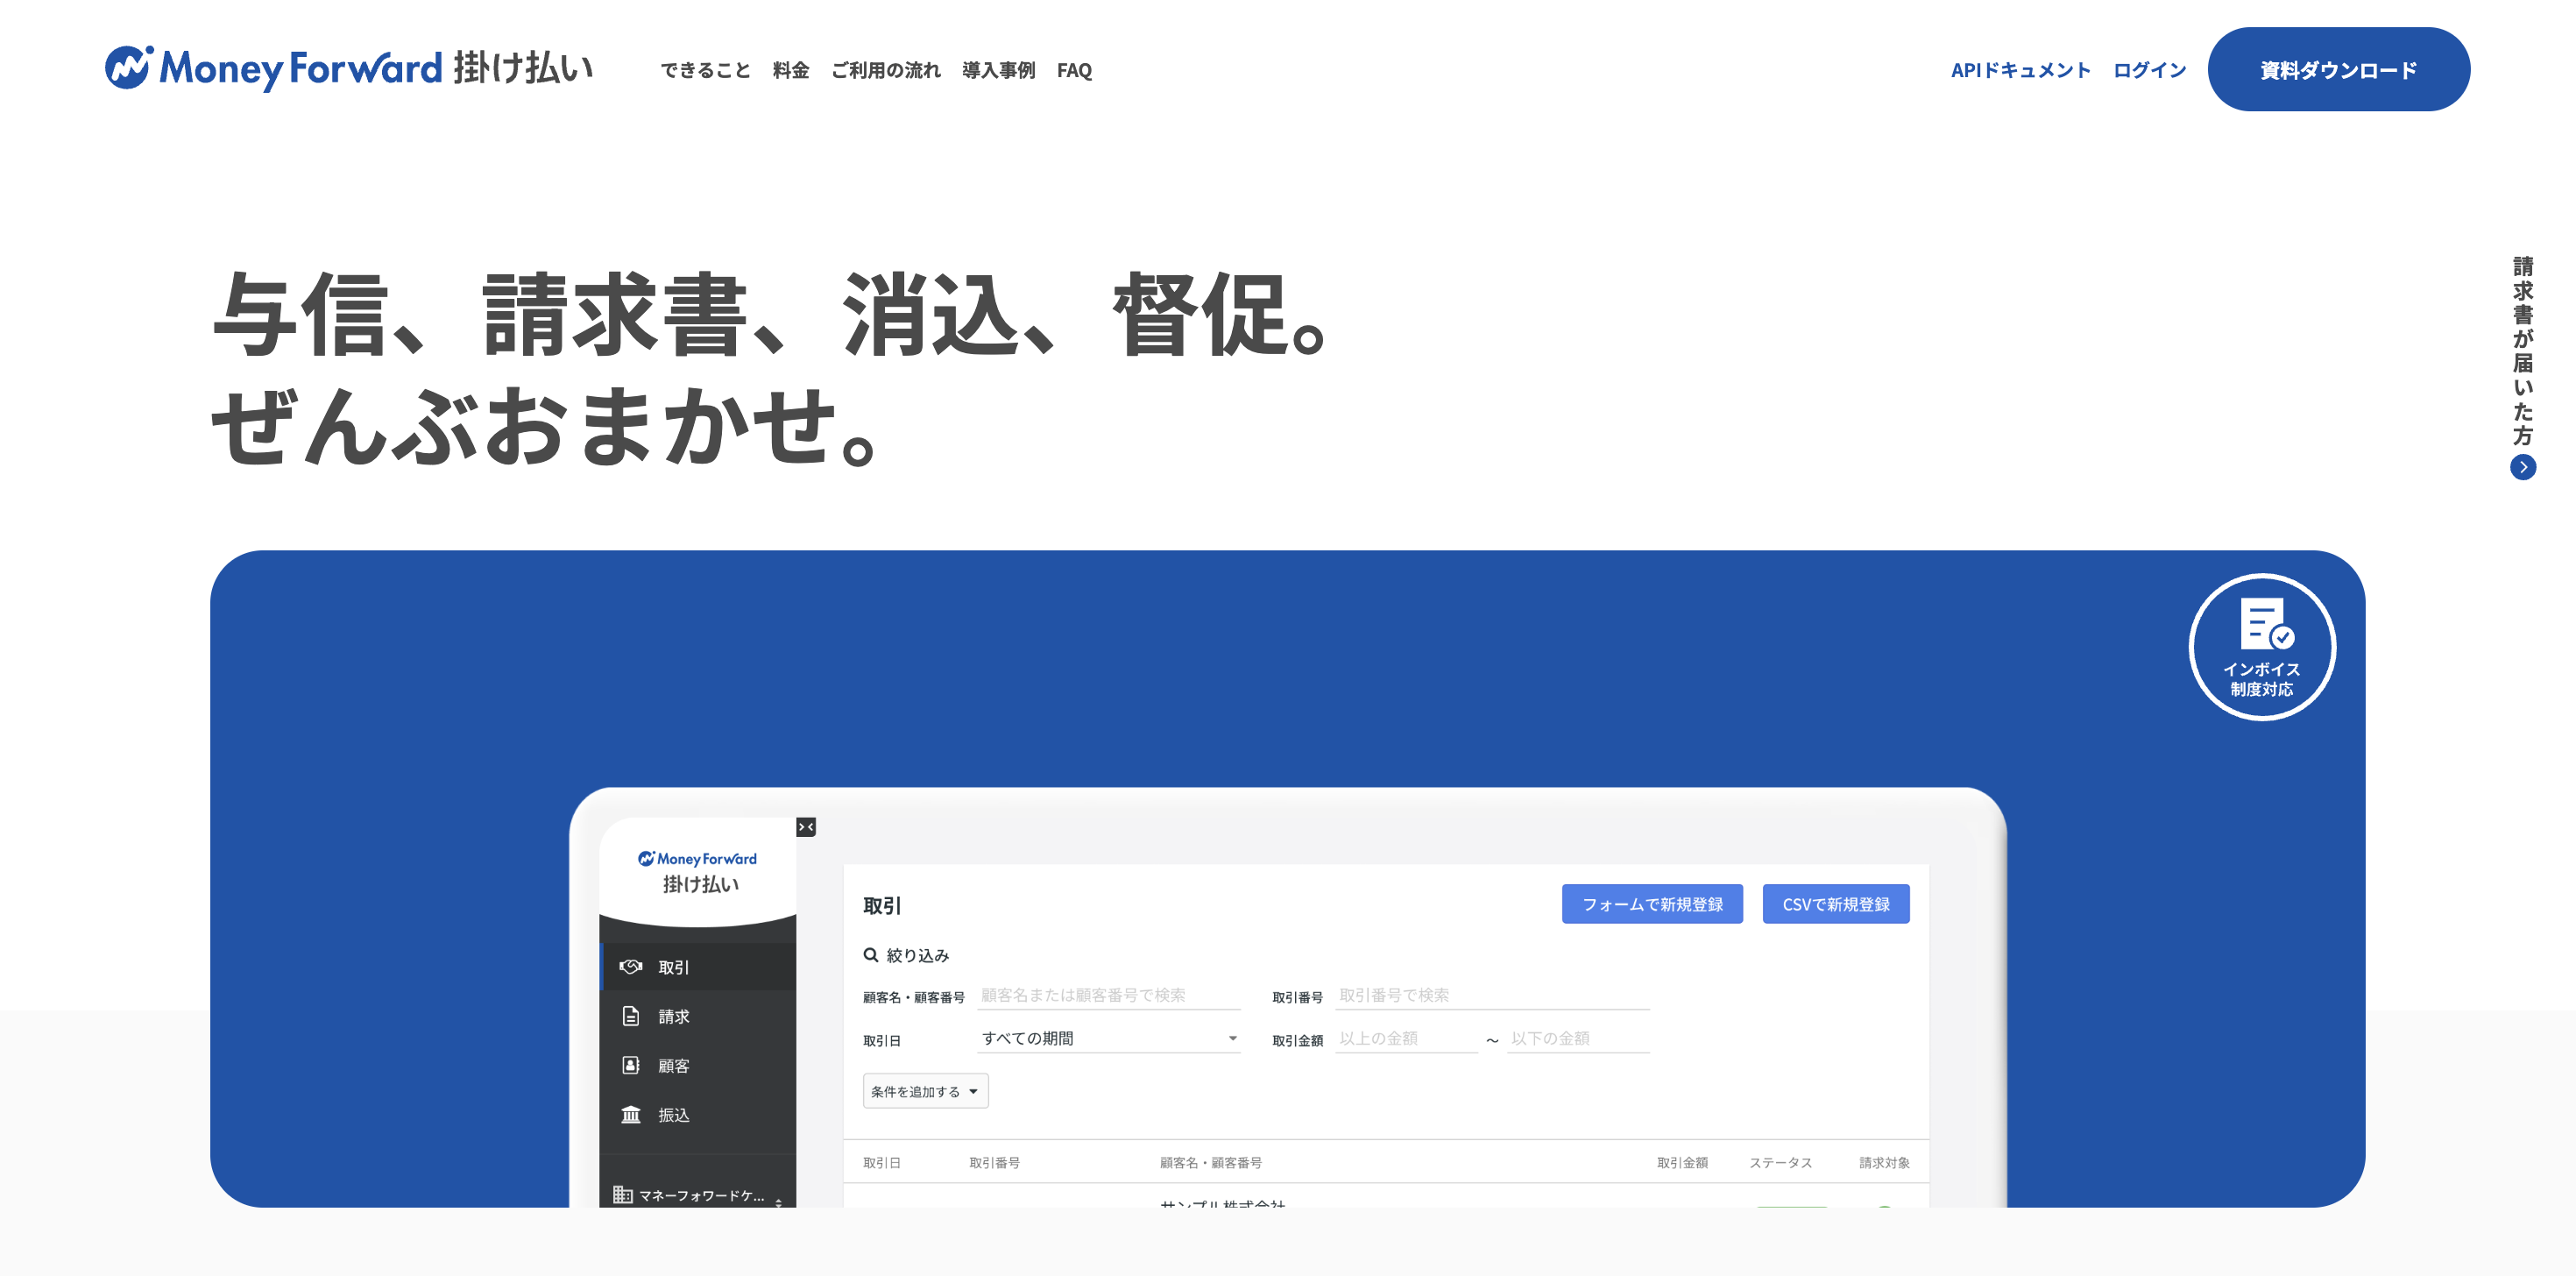Click the 以上の金額 amount field
2576x1276 pixels.
tap(1406, 1038)
